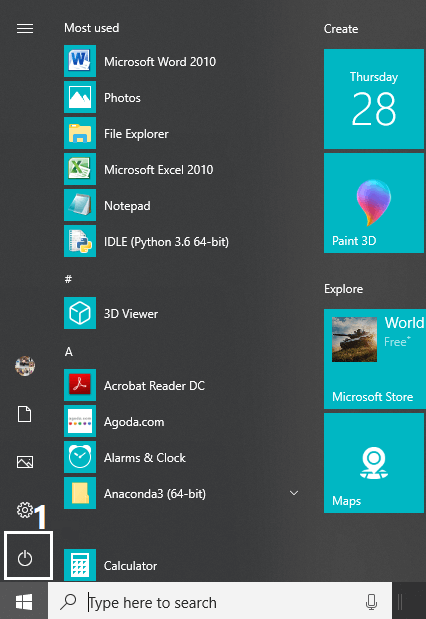Open Pictures folder sidebar icon
Screen dimensions: 426x619
[25, 462]
